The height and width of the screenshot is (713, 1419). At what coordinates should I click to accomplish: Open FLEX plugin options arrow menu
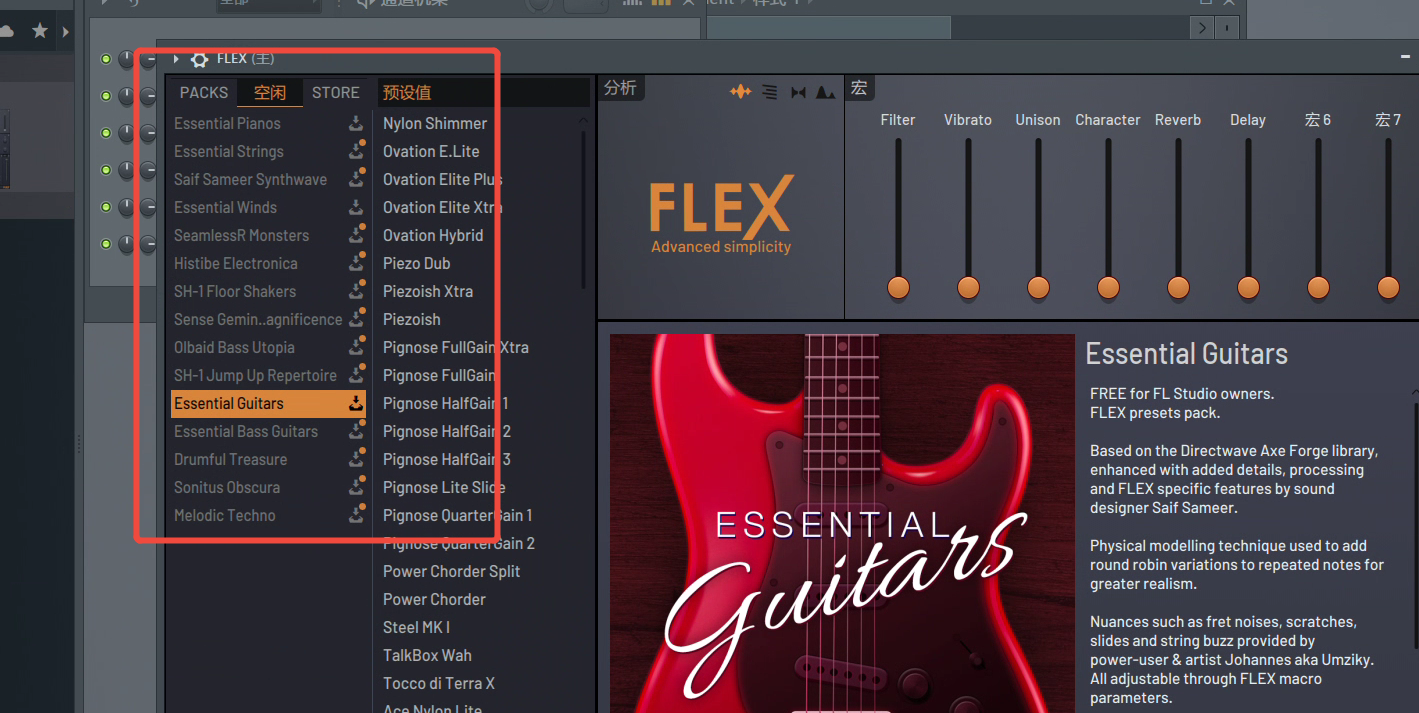coord(176,59)
